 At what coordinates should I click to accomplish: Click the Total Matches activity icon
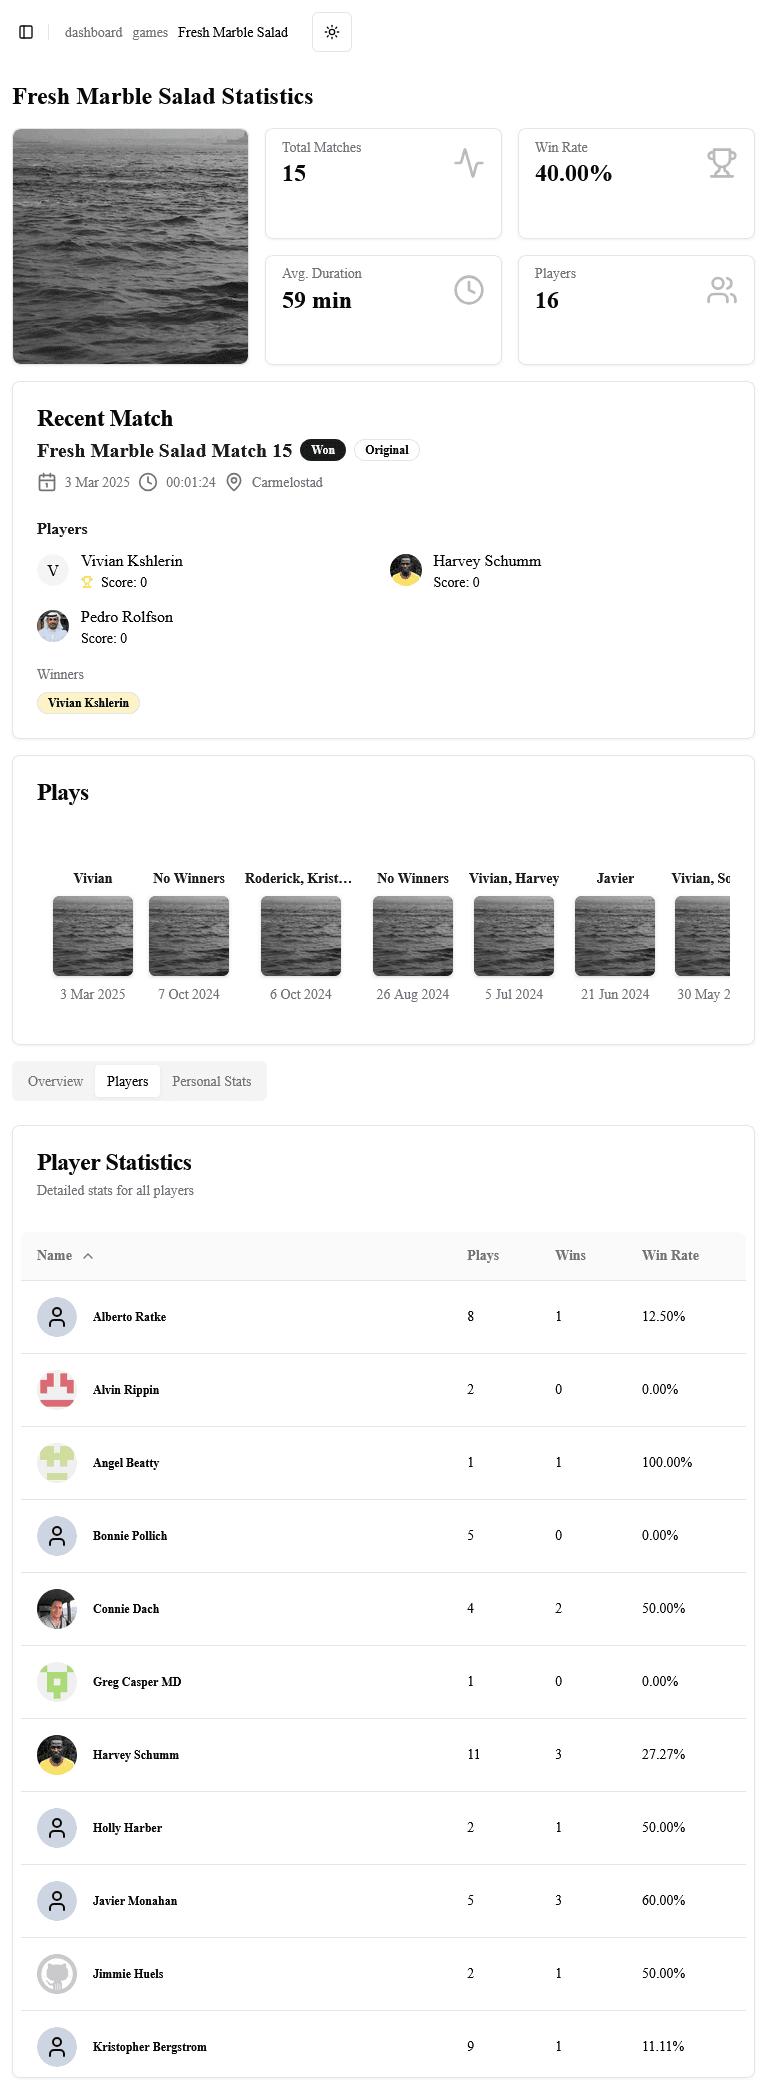pyautogui.click(x=468, y=163)
